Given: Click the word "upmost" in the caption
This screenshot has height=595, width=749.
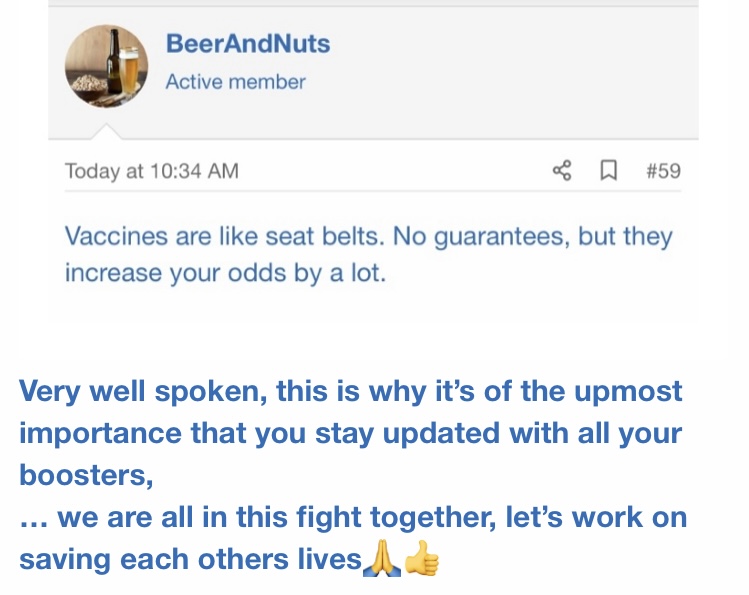Looking at the screenshot, I should [x=626, y=390].
